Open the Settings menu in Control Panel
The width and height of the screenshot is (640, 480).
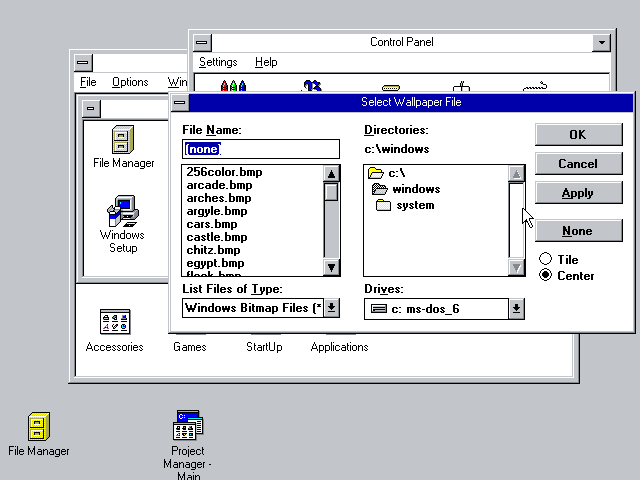218,62
